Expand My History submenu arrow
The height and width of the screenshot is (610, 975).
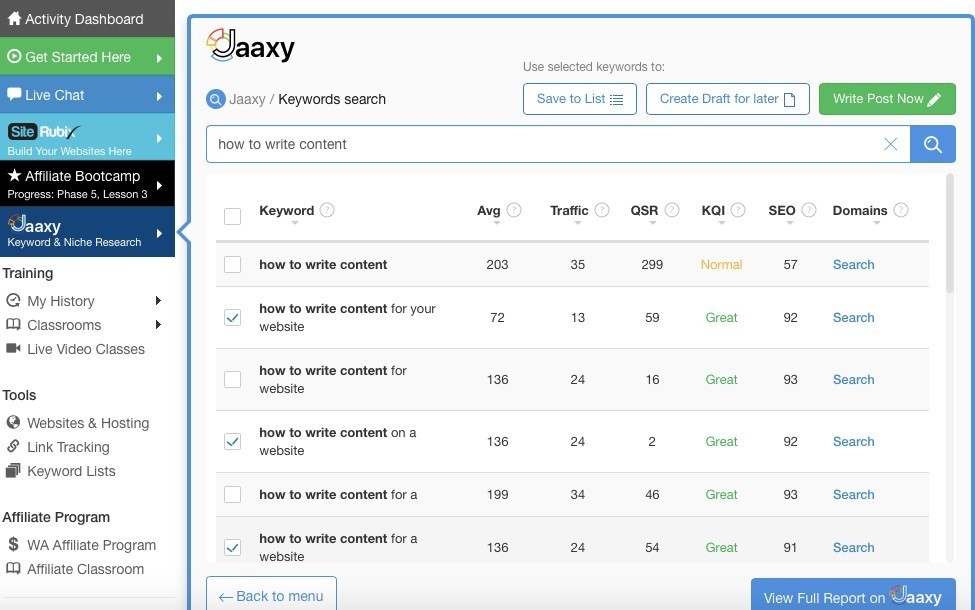pyautogui.click(x=158, y=300)
